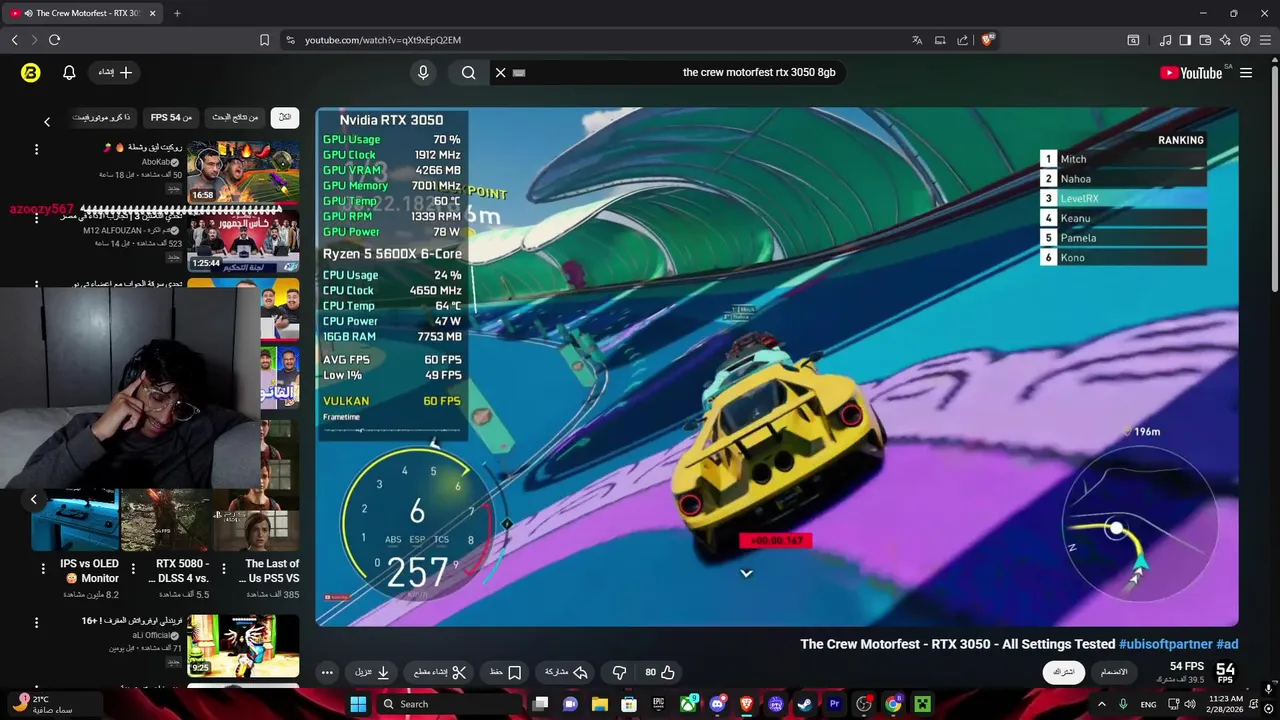Toggle the browser sidebar panel
The height and width of the screenshot is (720, 1280).
[1185, 40]
